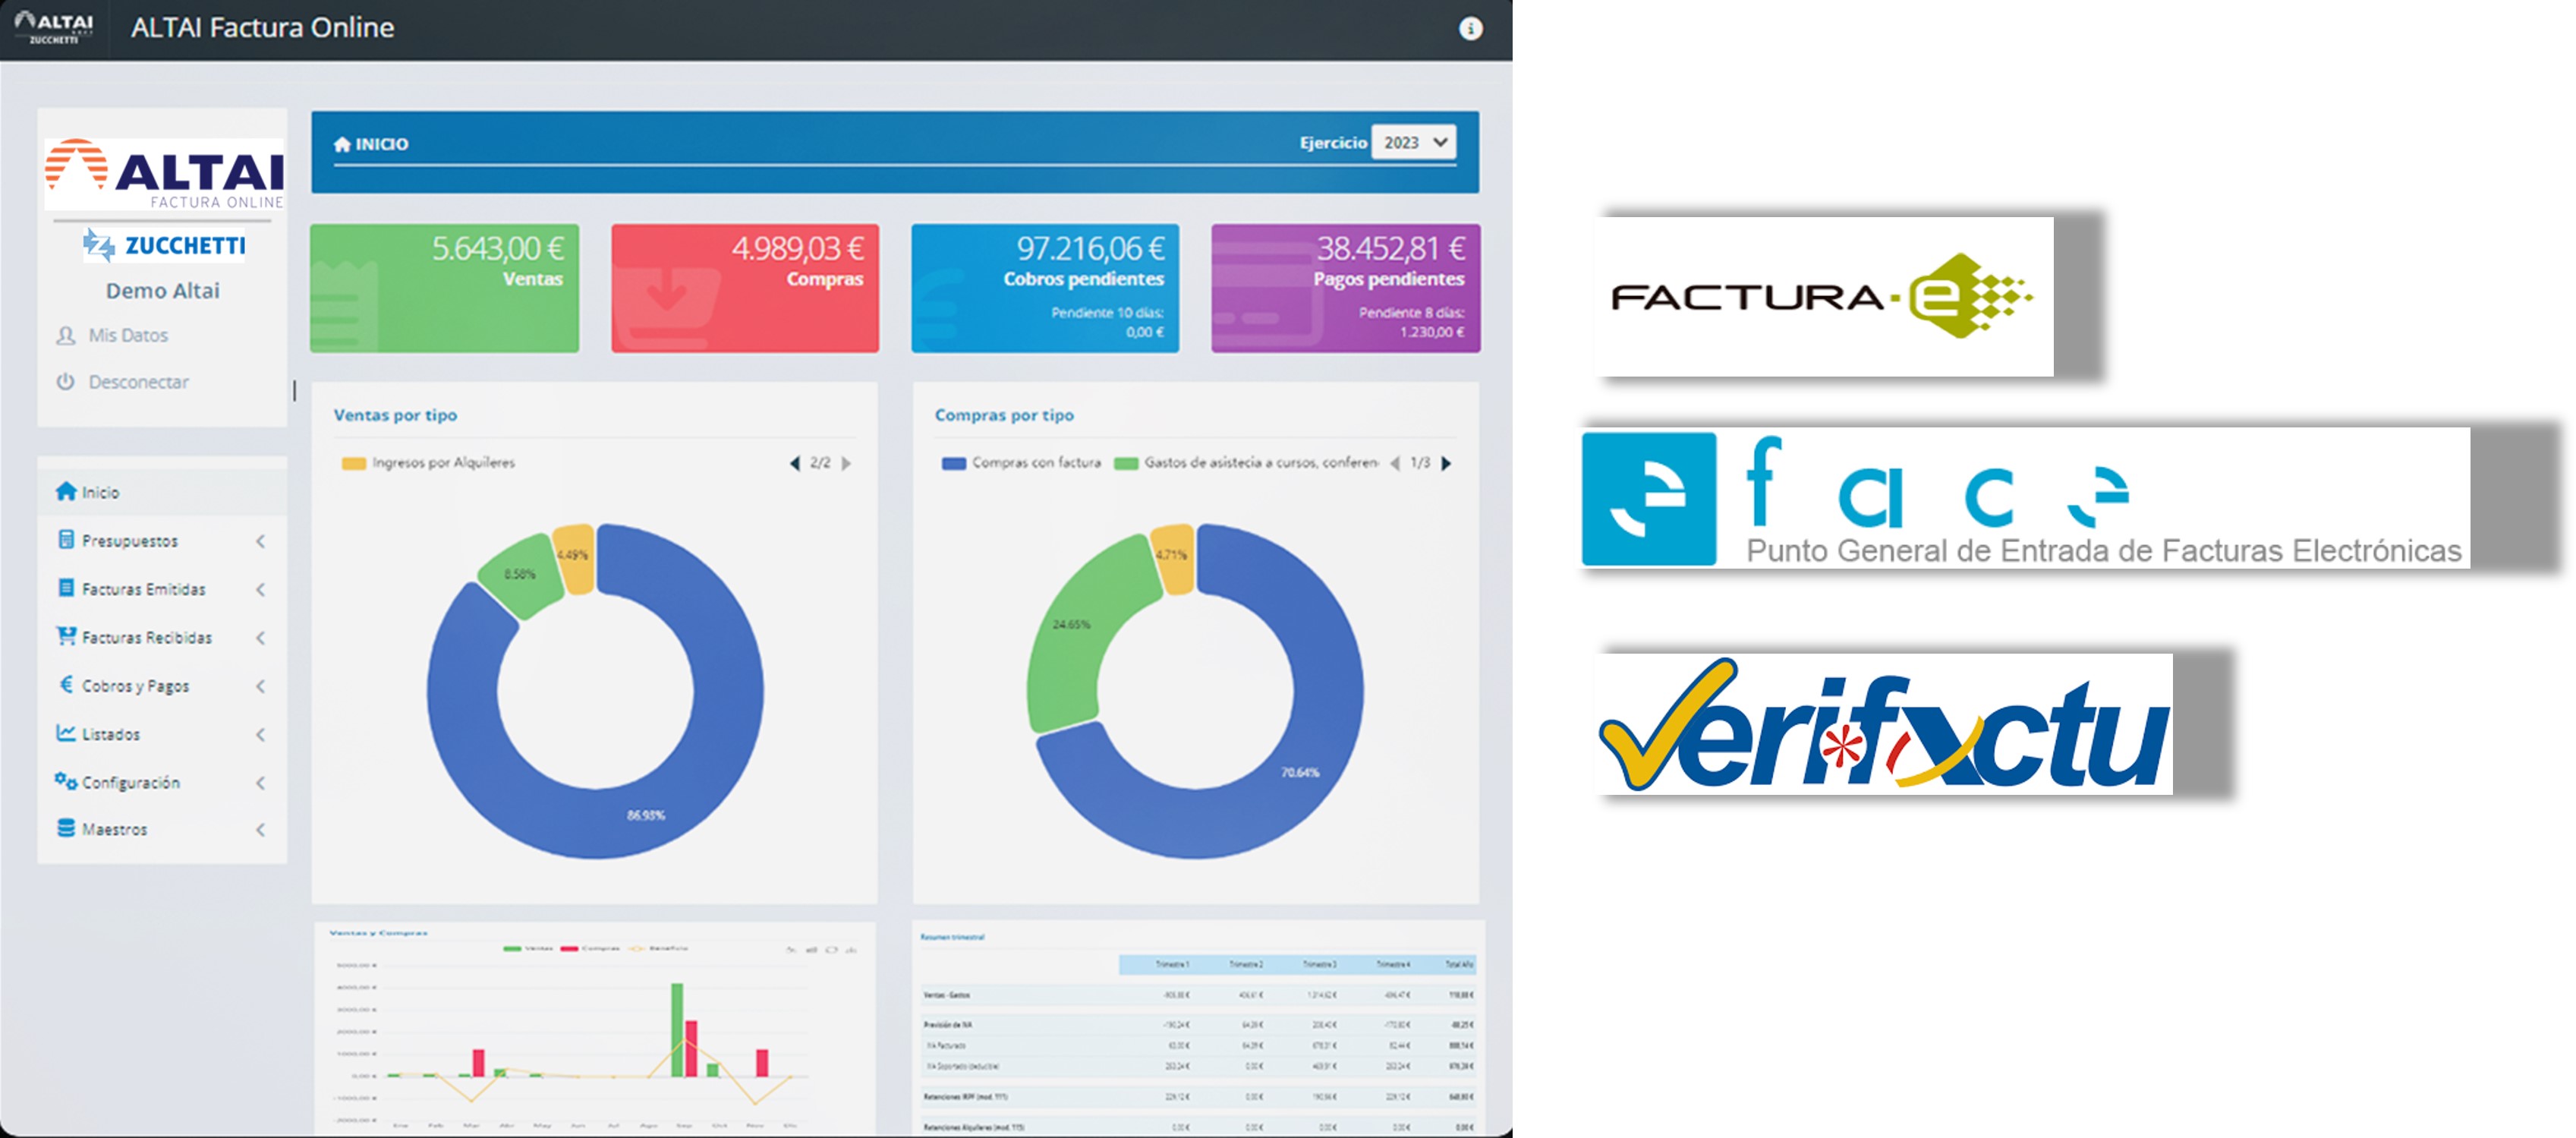This screenshot has height=1138, width=2576.
Task: Click the Facturas Emitidas document icon
Action: 66,588
